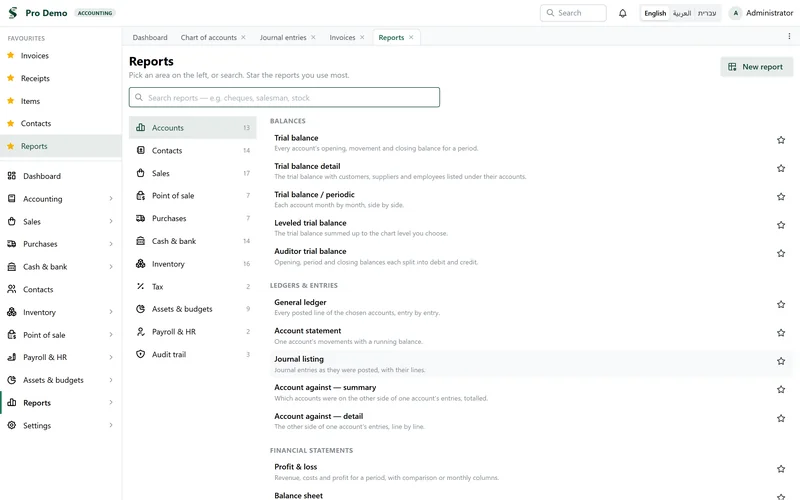
Task: Click the Purchases category truck icon
Action: pos(141,218)
